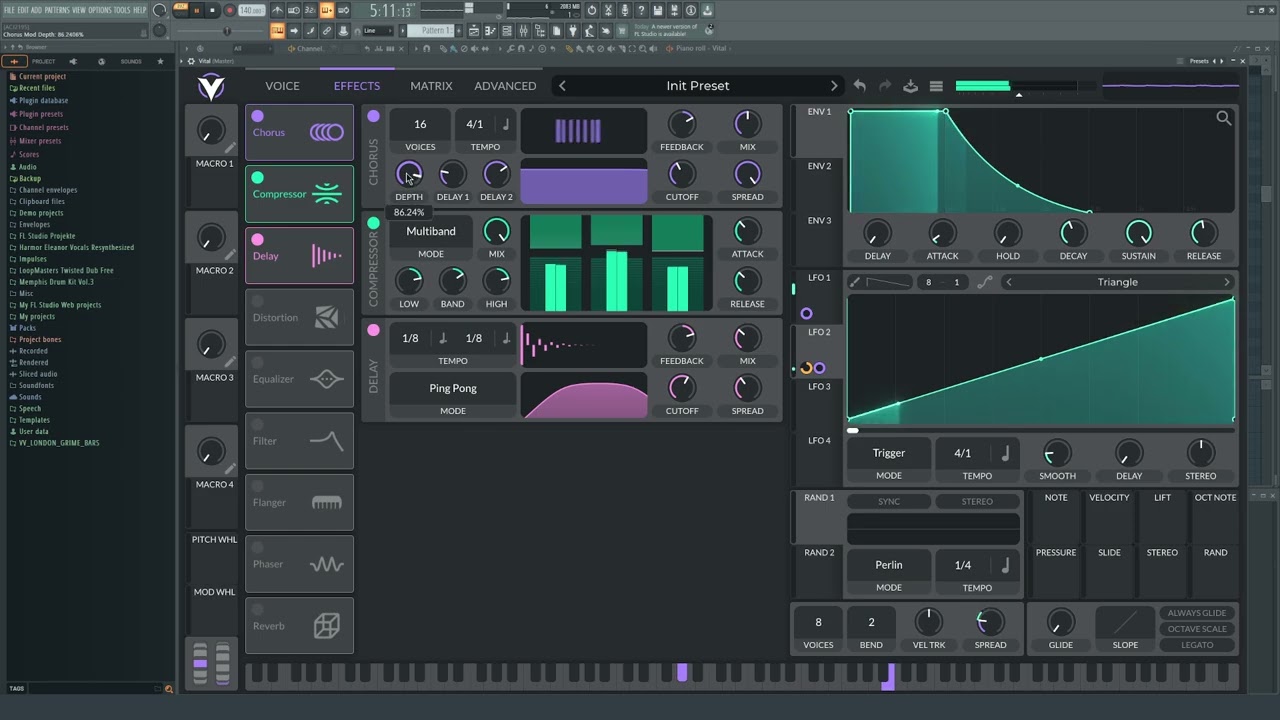Click the Phaser waveform icon
Viewport: 1280px width, 720px height.
pos(326,565)
